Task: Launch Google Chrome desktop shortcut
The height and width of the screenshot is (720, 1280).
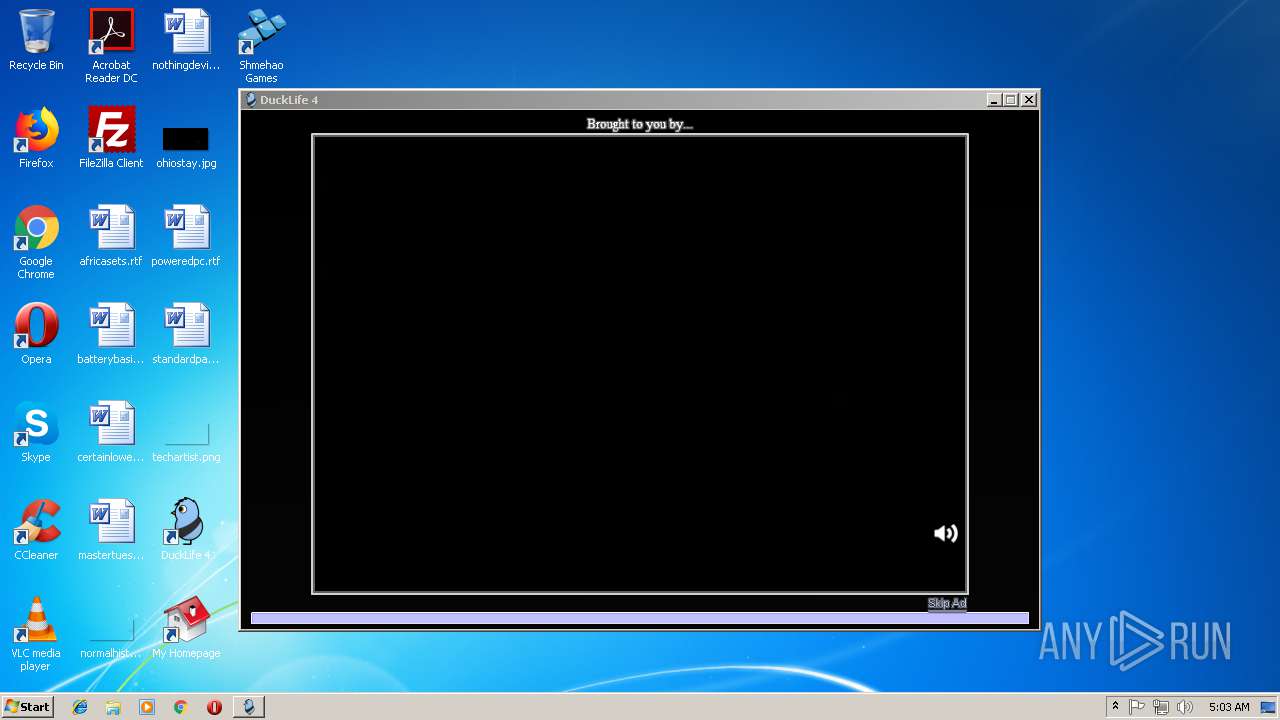Action: coord(36,242)
